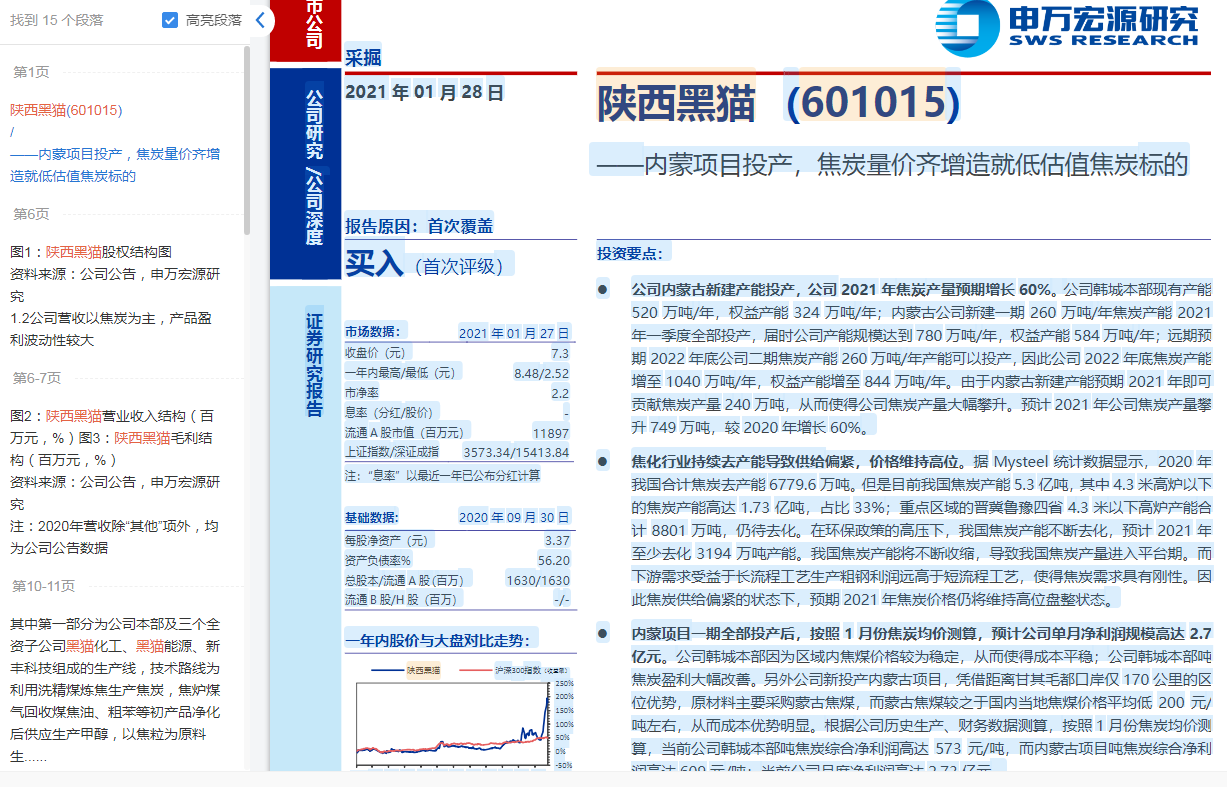The width and height of the screenshot is (1227, 787).
Task: Click paragraph 公司内蒙古新建产能投产
Action: point(921,358)
